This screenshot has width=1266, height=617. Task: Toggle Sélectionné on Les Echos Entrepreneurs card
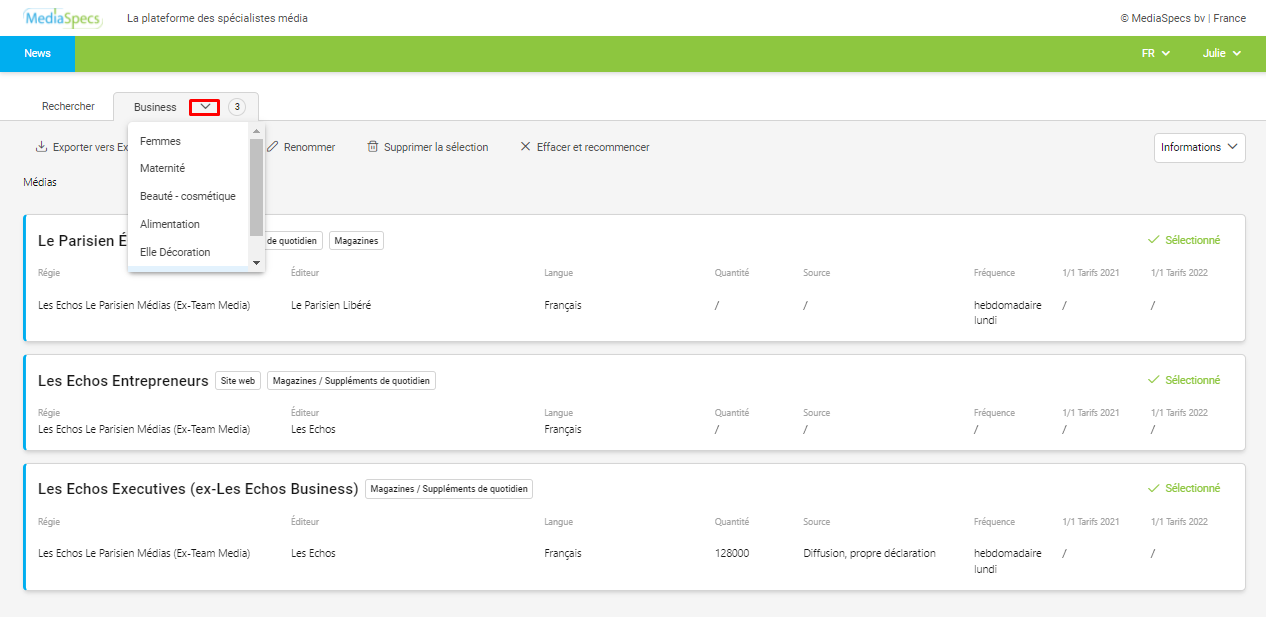pyautogui.click(x=1184, y=380)
